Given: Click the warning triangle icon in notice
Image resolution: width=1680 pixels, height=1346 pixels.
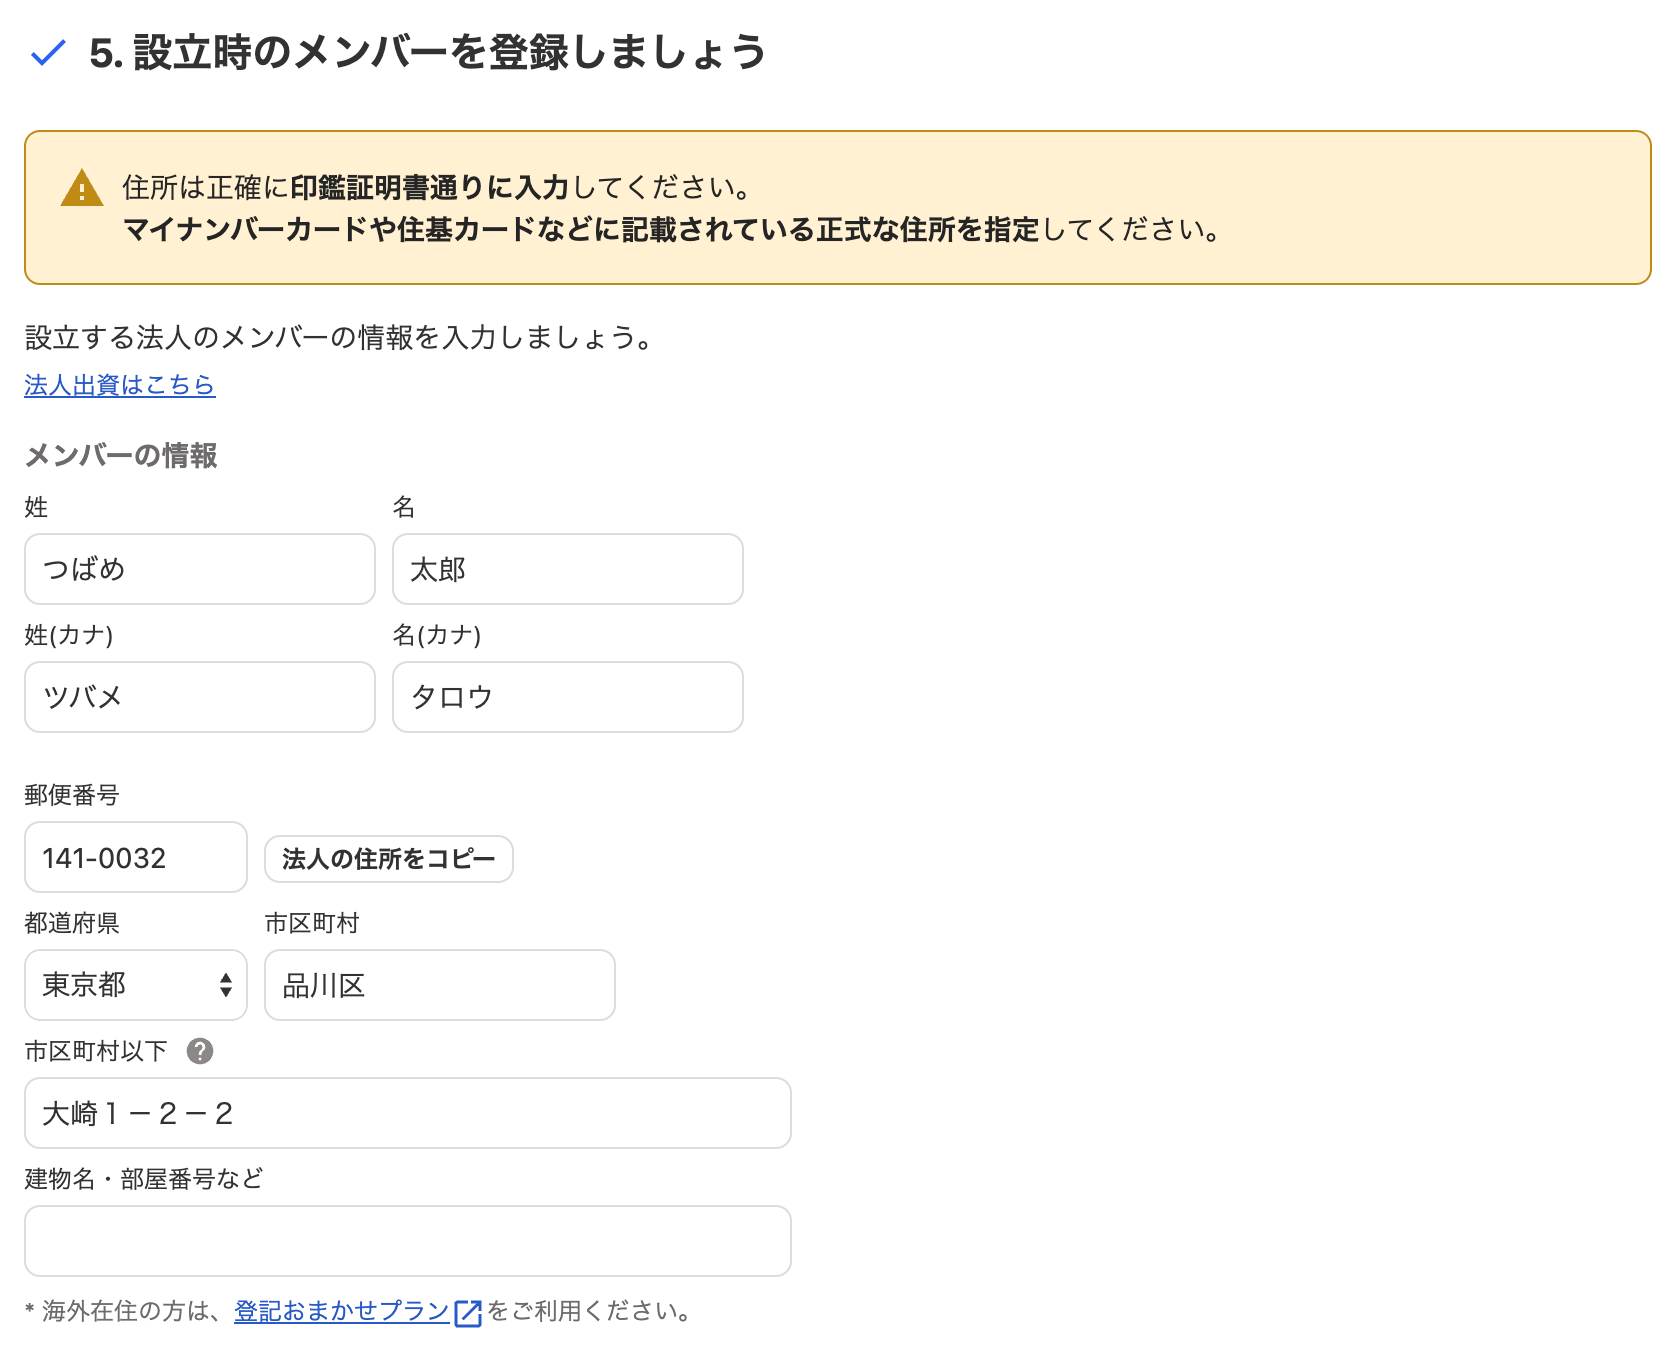Looking at the screenshot, I should [81, 188].
